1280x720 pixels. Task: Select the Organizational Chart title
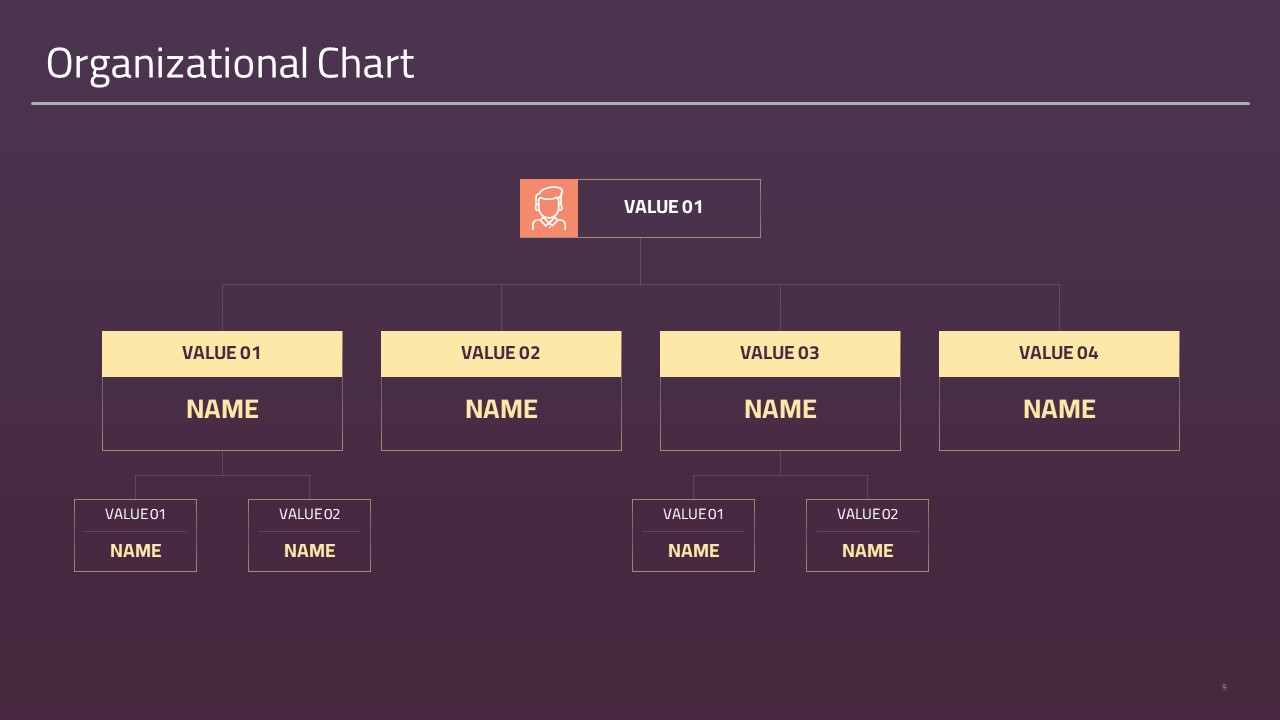click(x=230, y=64)
